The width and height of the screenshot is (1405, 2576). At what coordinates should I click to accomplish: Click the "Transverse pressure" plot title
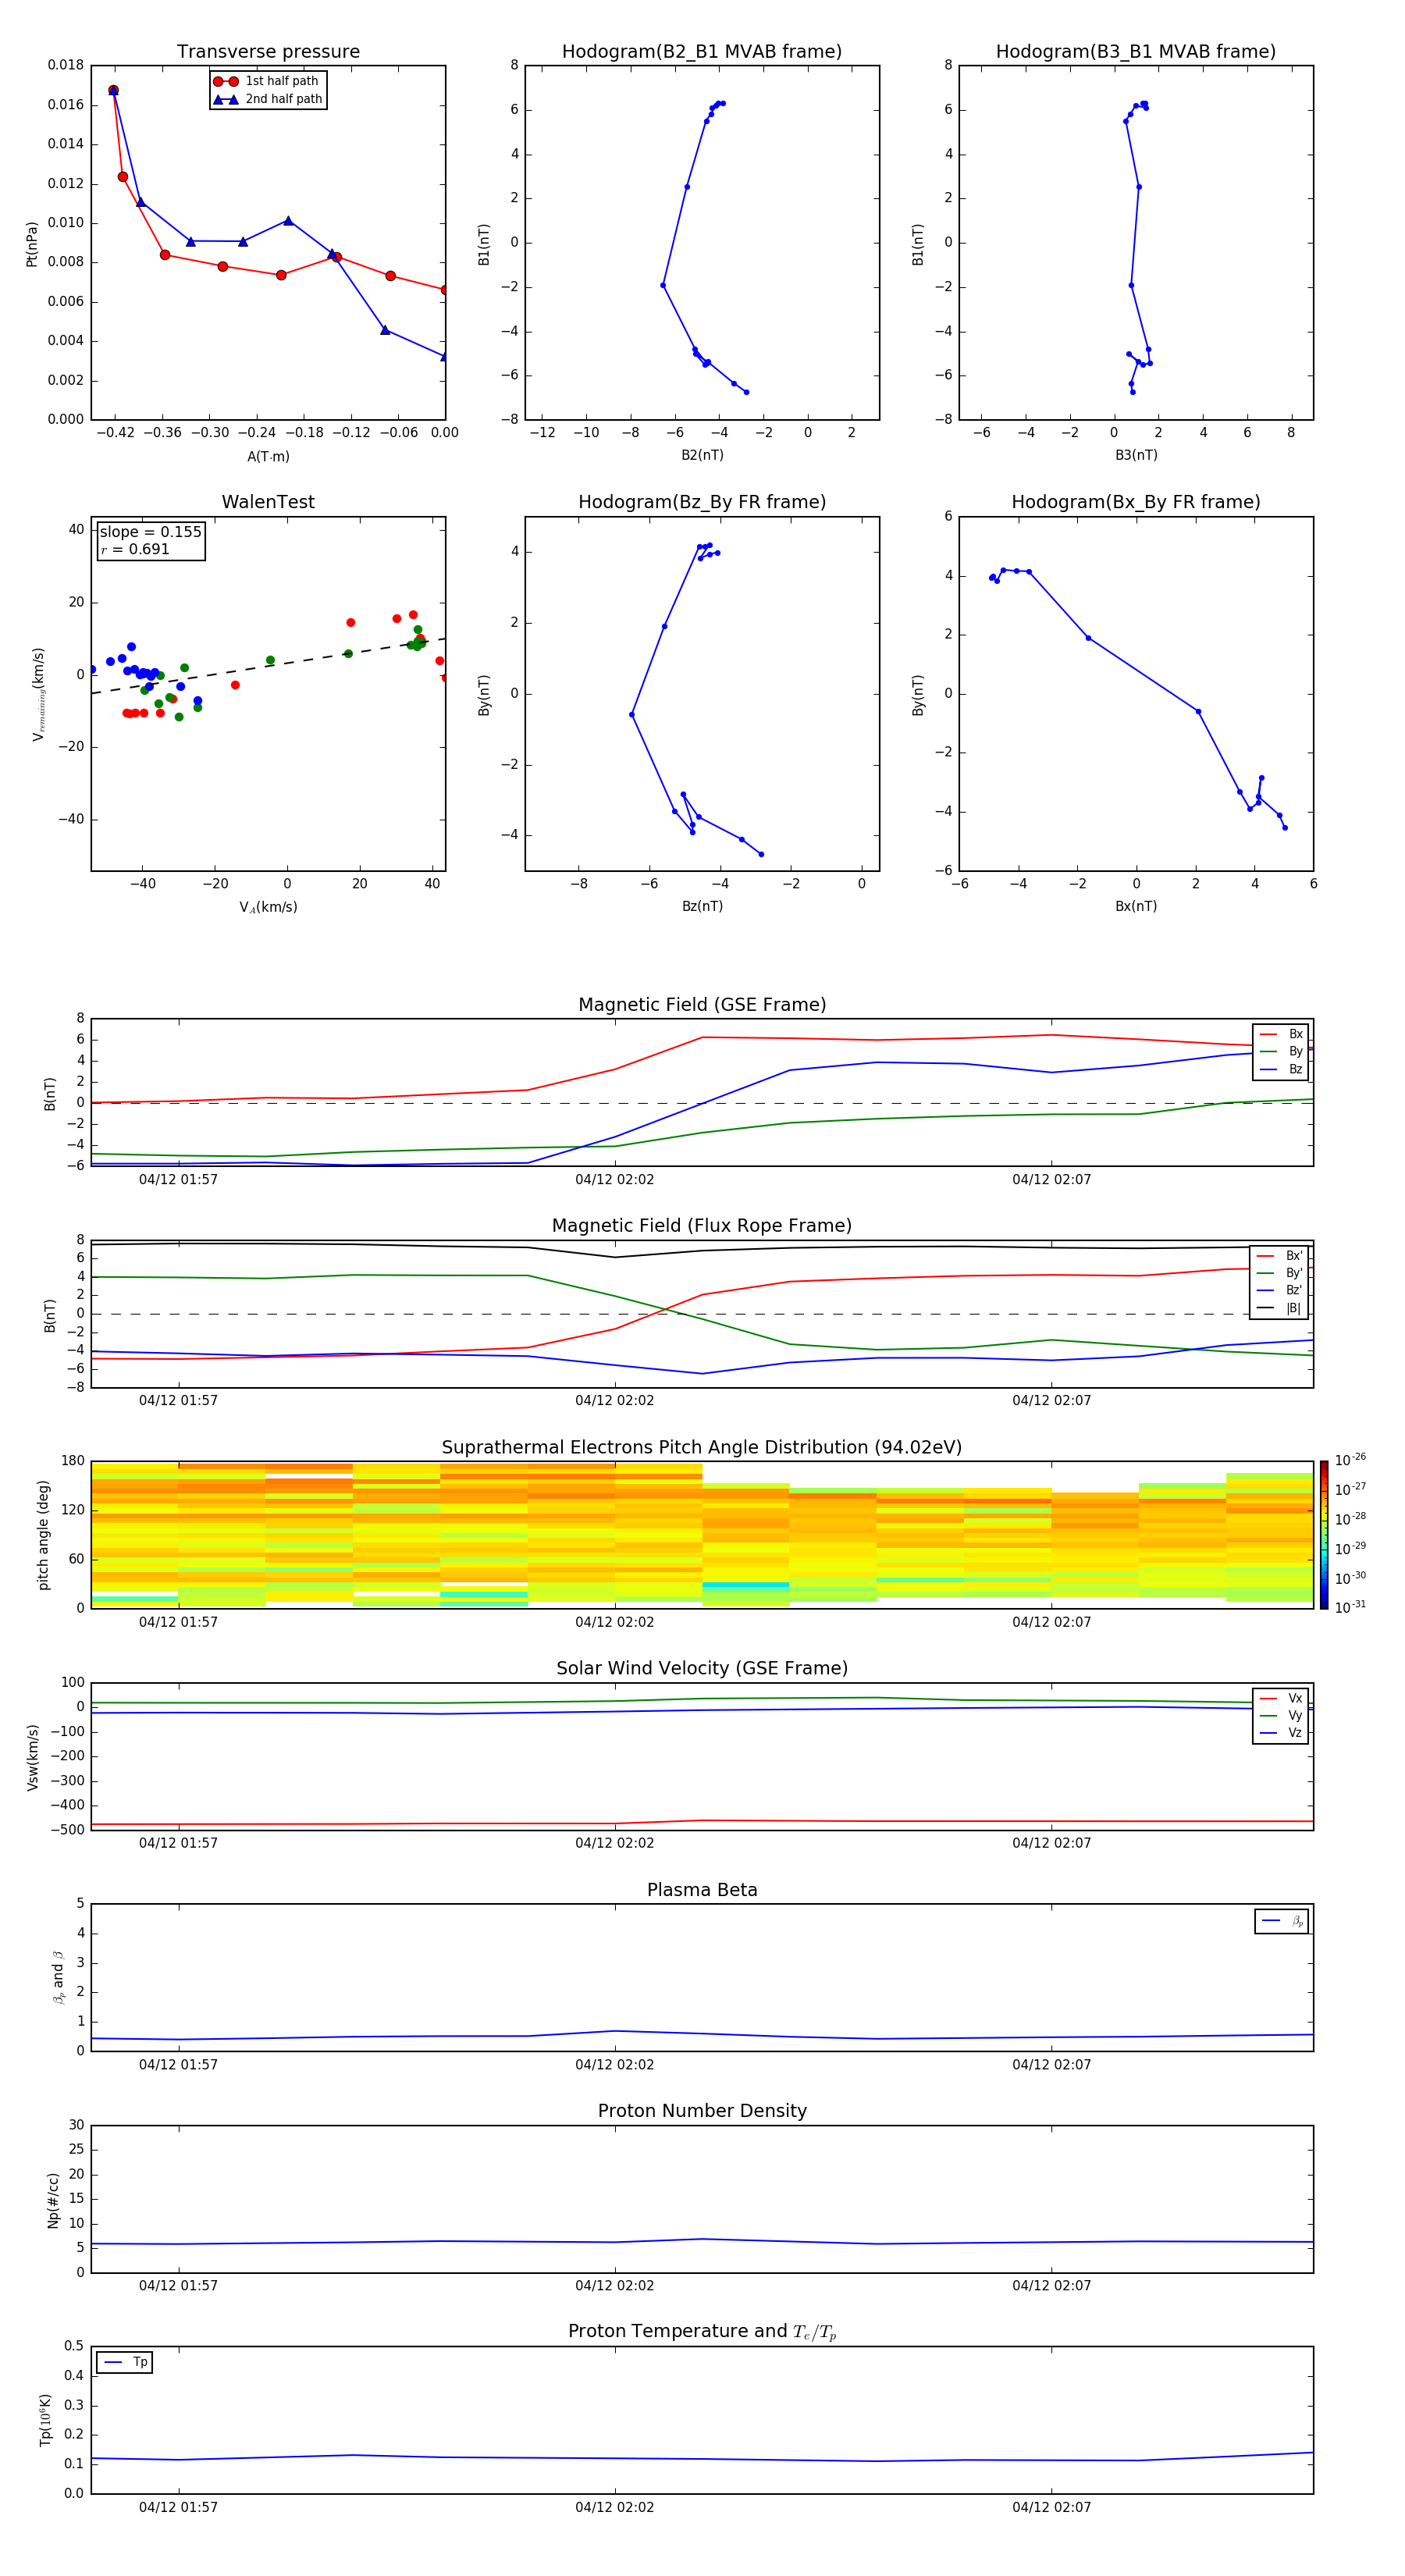[268, 51]
